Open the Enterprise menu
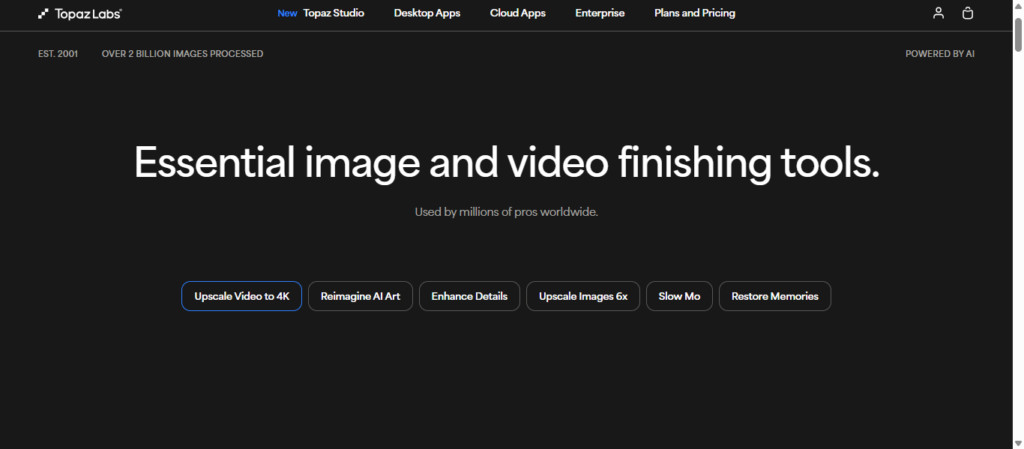The image size is (1024, 449). (600, 14)
